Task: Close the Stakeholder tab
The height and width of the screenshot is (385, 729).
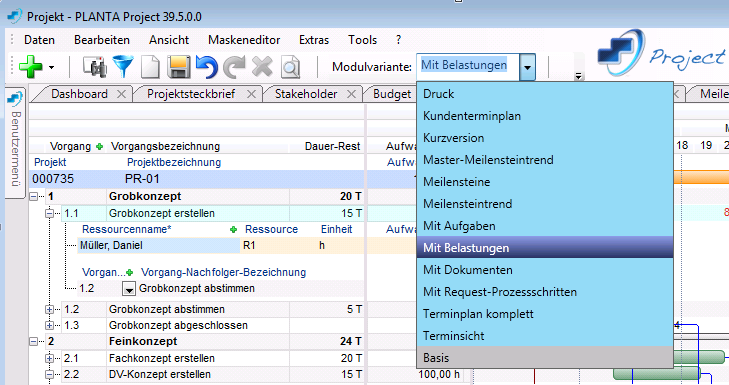Action: [351, 94]
